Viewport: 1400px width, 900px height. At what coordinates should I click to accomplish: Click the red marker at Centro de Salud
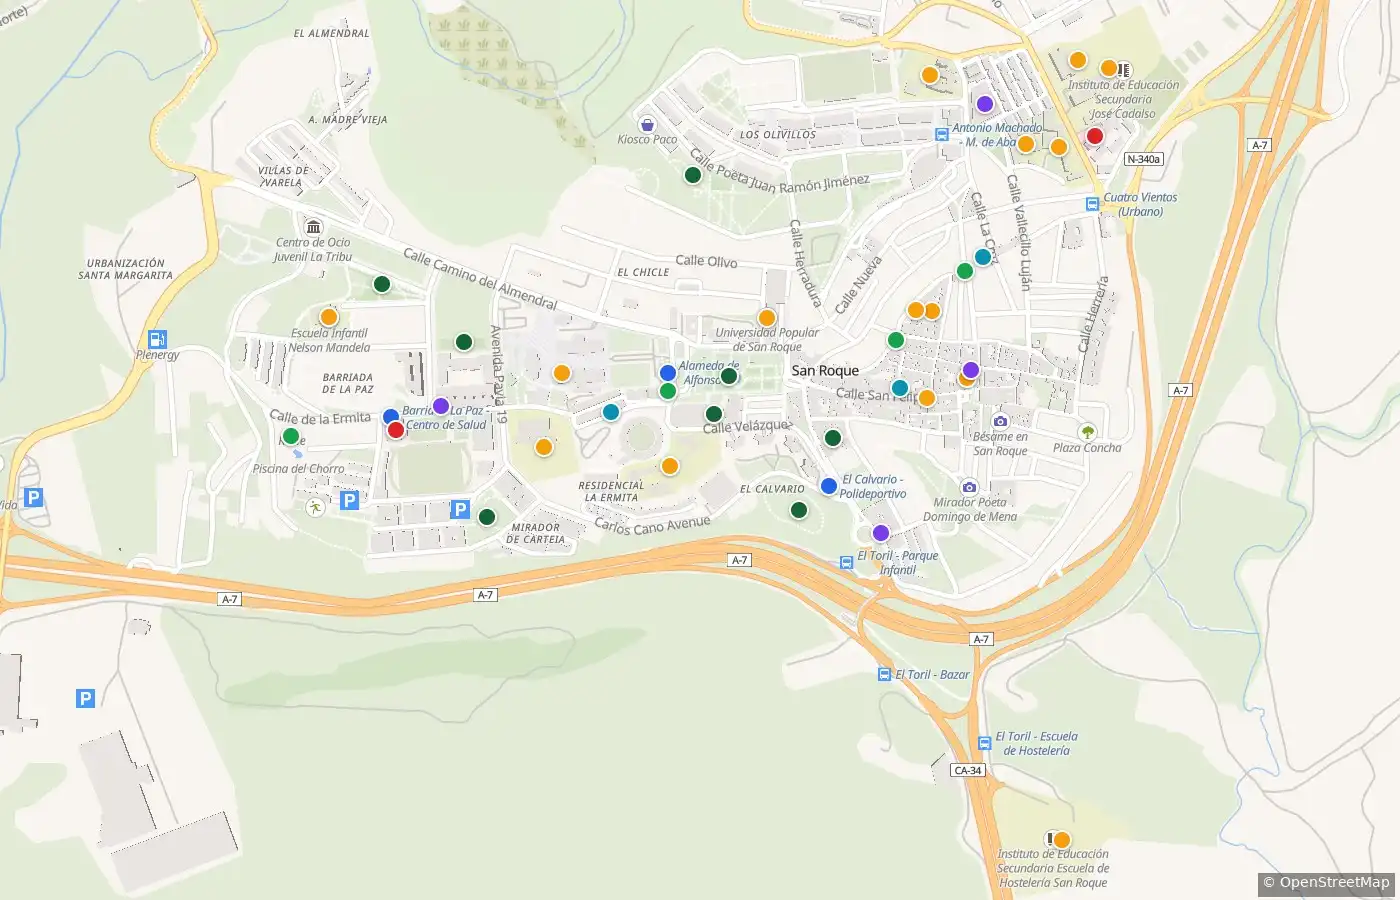click(396, 430)
